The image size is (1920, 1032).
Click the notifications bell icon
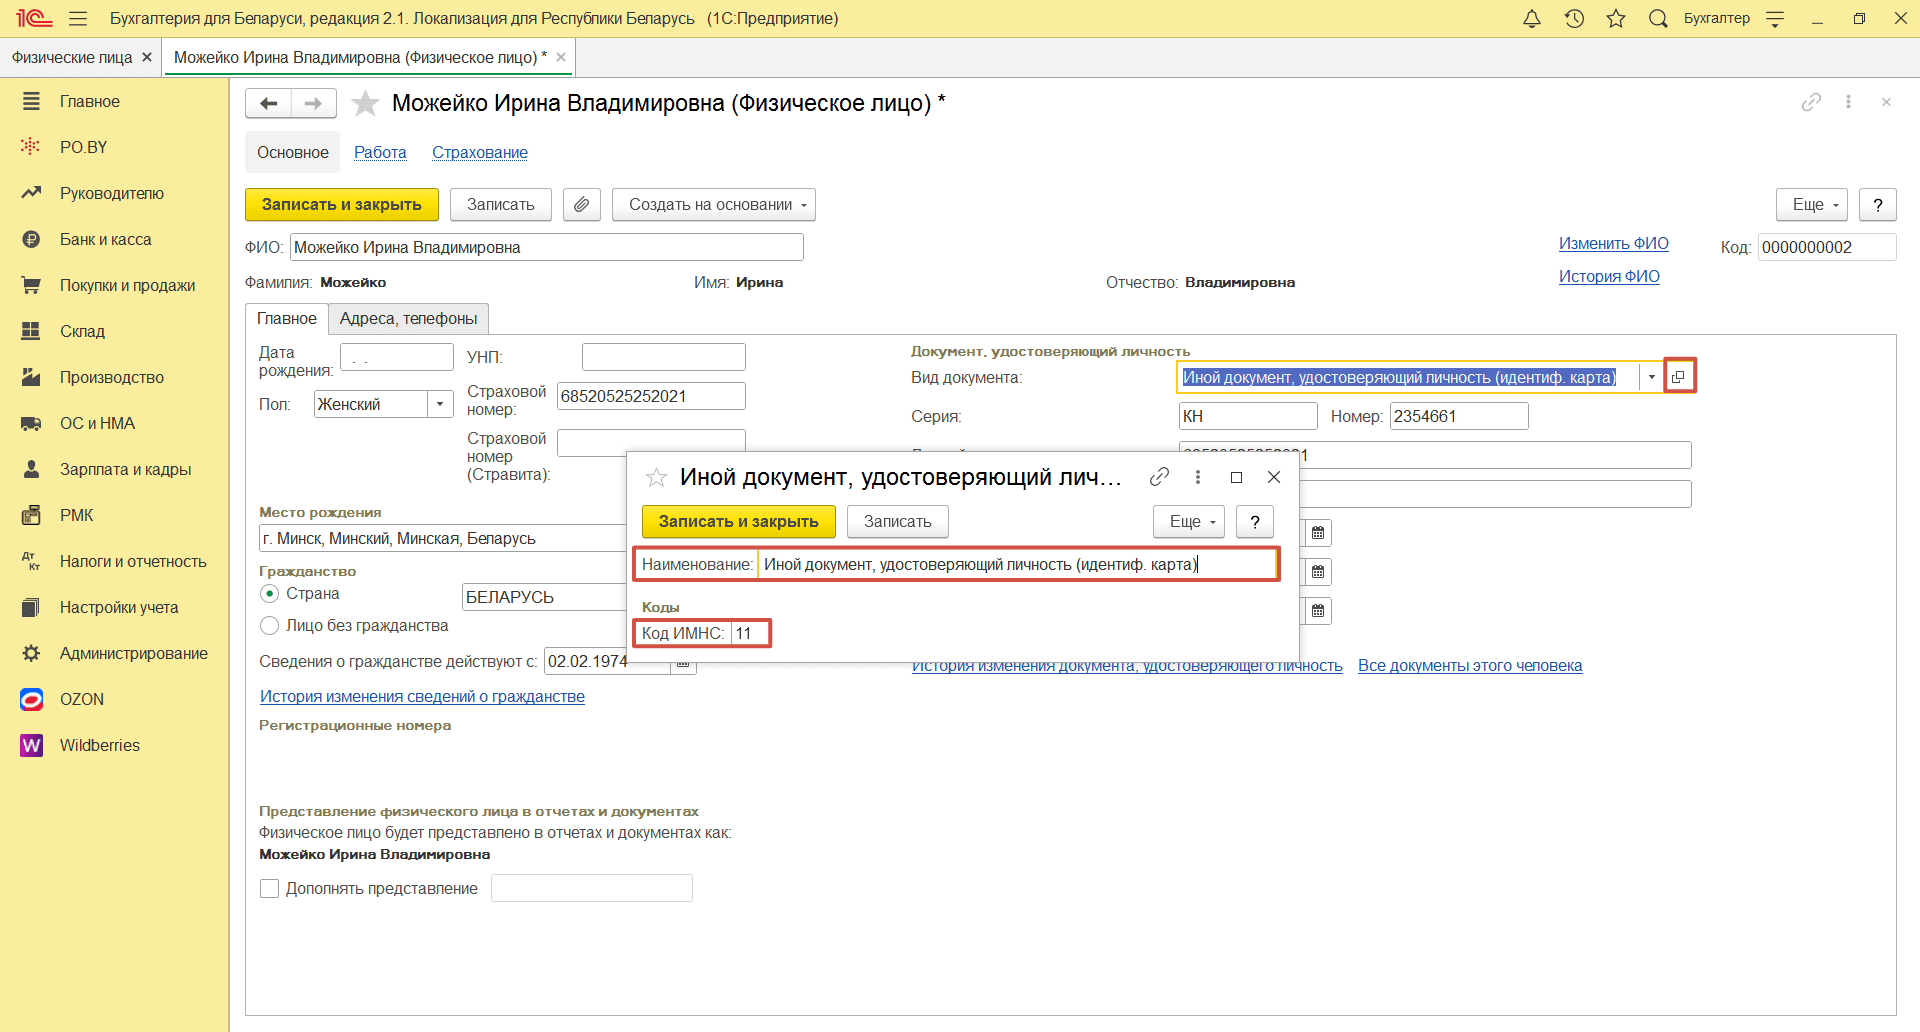[1531, 18]
